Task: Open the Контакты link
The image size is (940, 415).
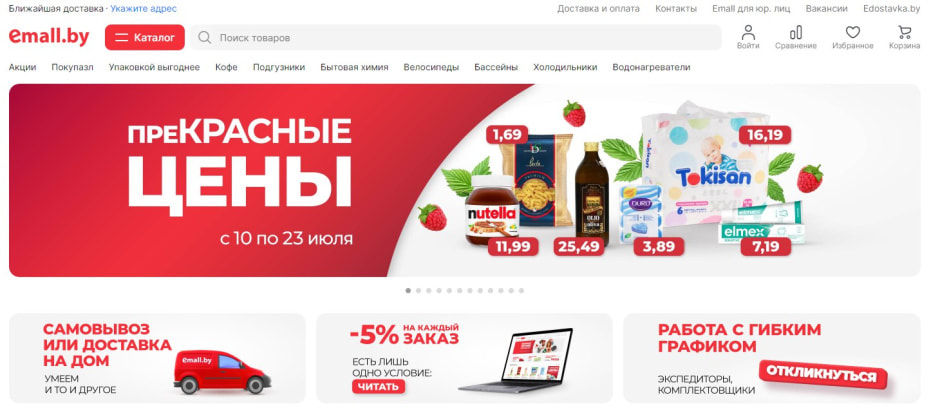Action: (x=676, y=9)
